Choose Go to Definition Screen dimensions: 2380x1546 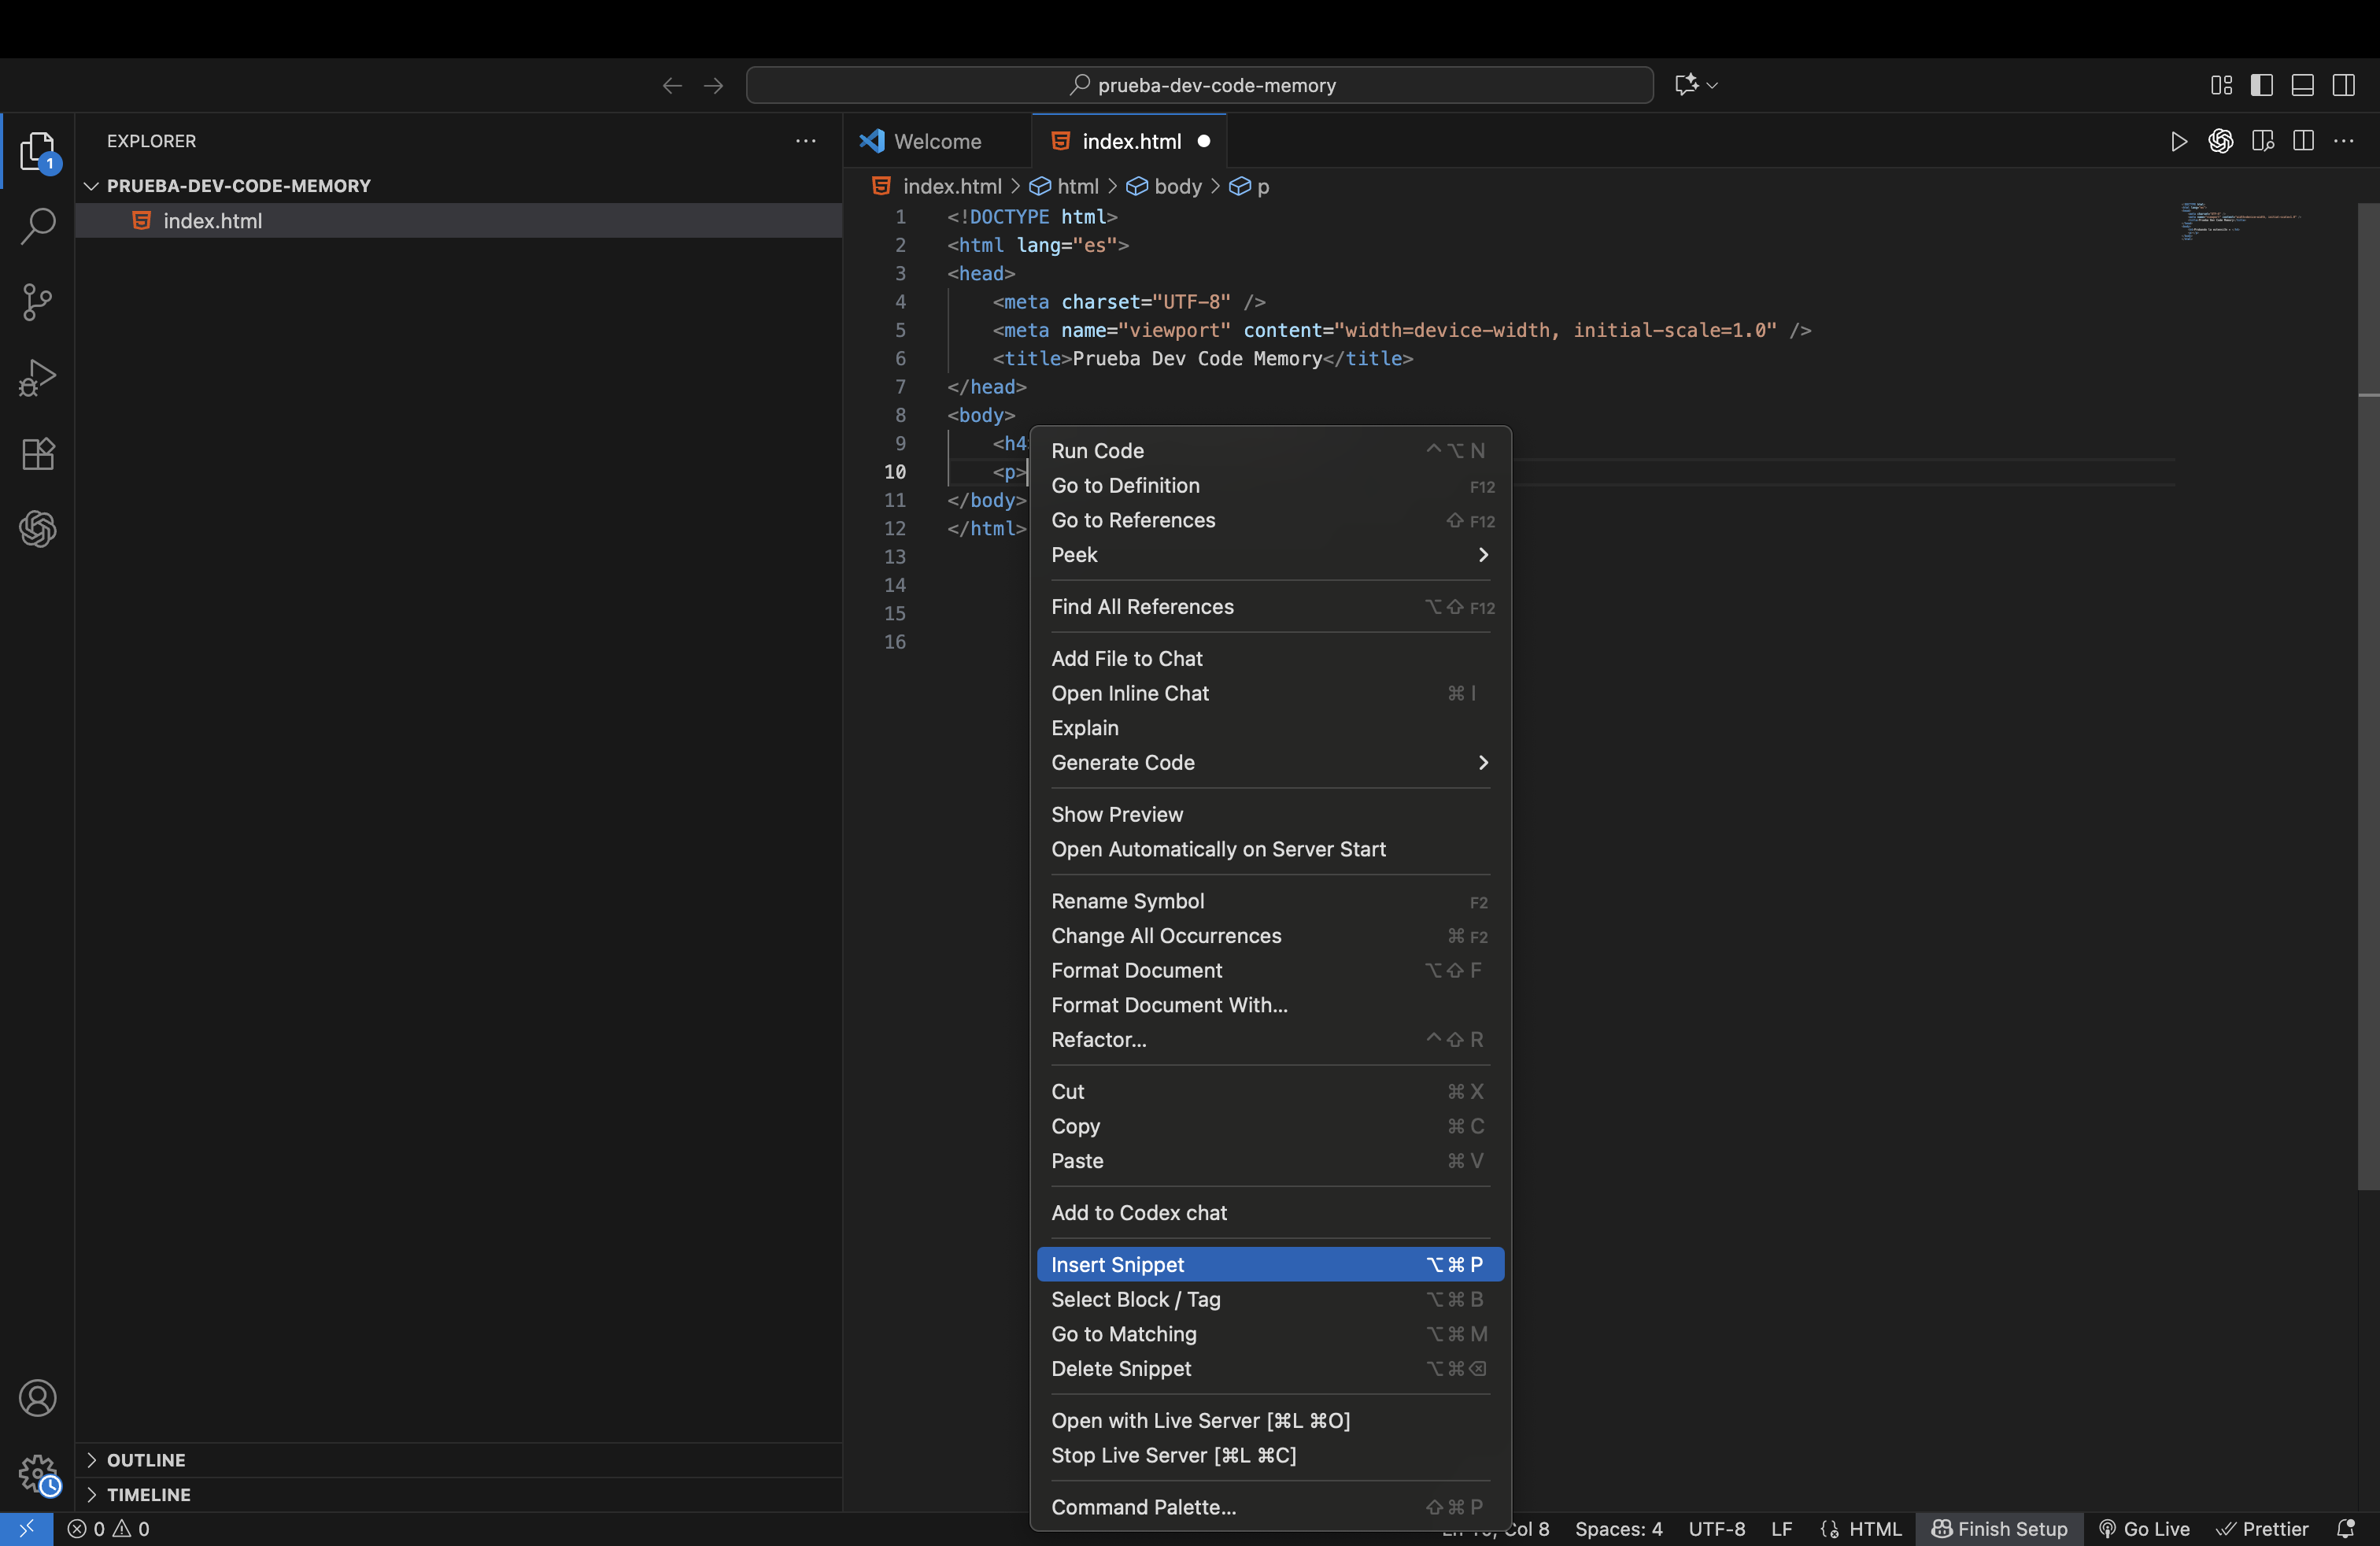[x=1270, y=486]
